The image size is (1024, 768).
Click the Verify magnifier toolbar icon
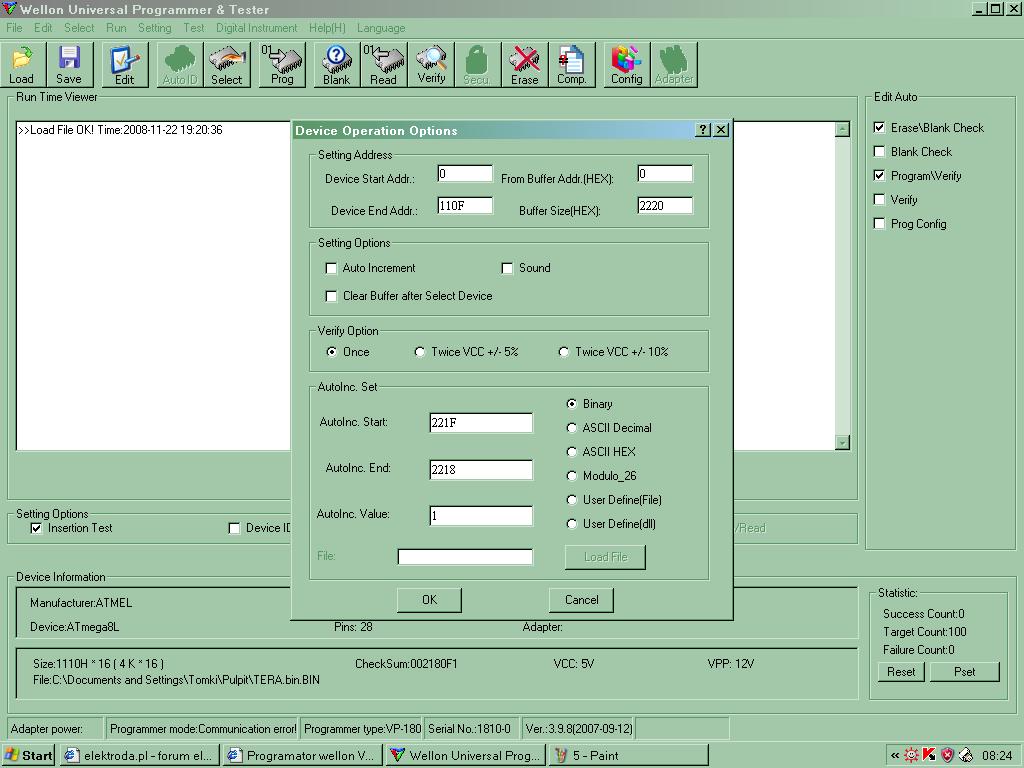click(431, 64)
